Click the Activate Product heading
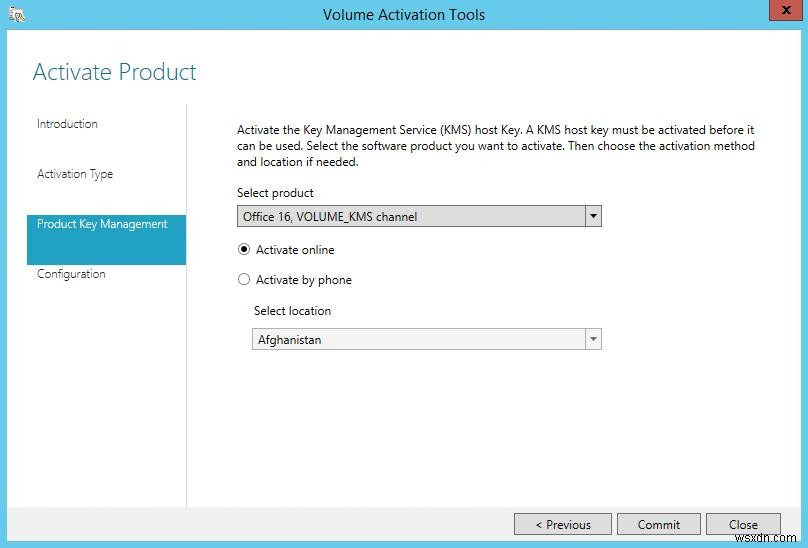Viewport: 808px width, 548px height. tap(115, 72)
